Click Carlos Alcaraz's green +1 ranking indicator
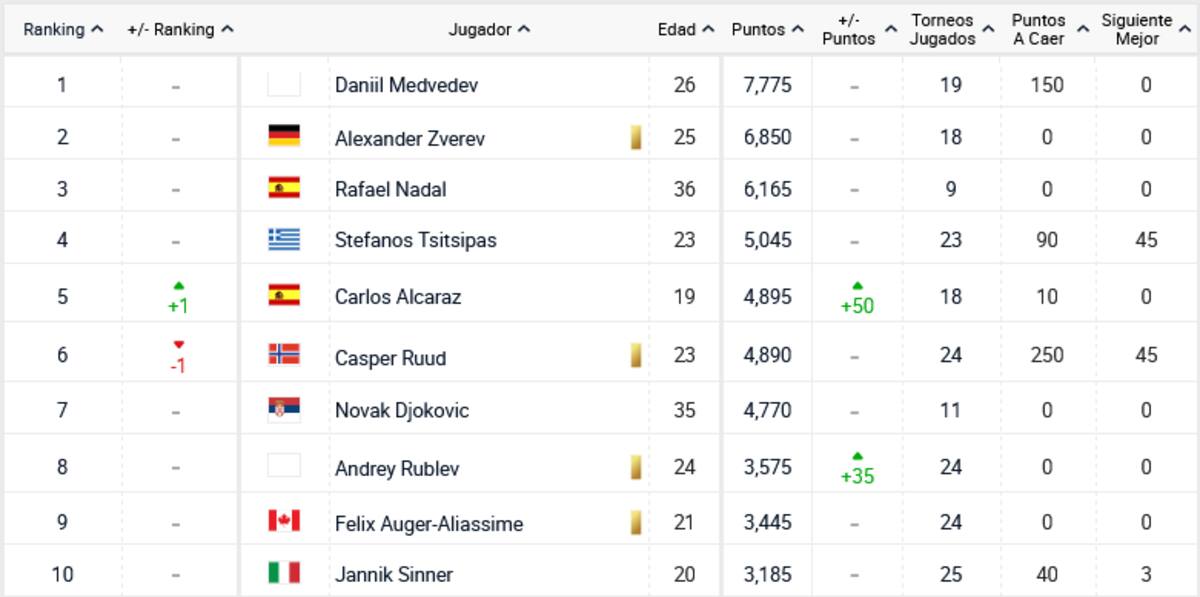The width and height of the screenshot is (1200, 597). coord(178,298)
